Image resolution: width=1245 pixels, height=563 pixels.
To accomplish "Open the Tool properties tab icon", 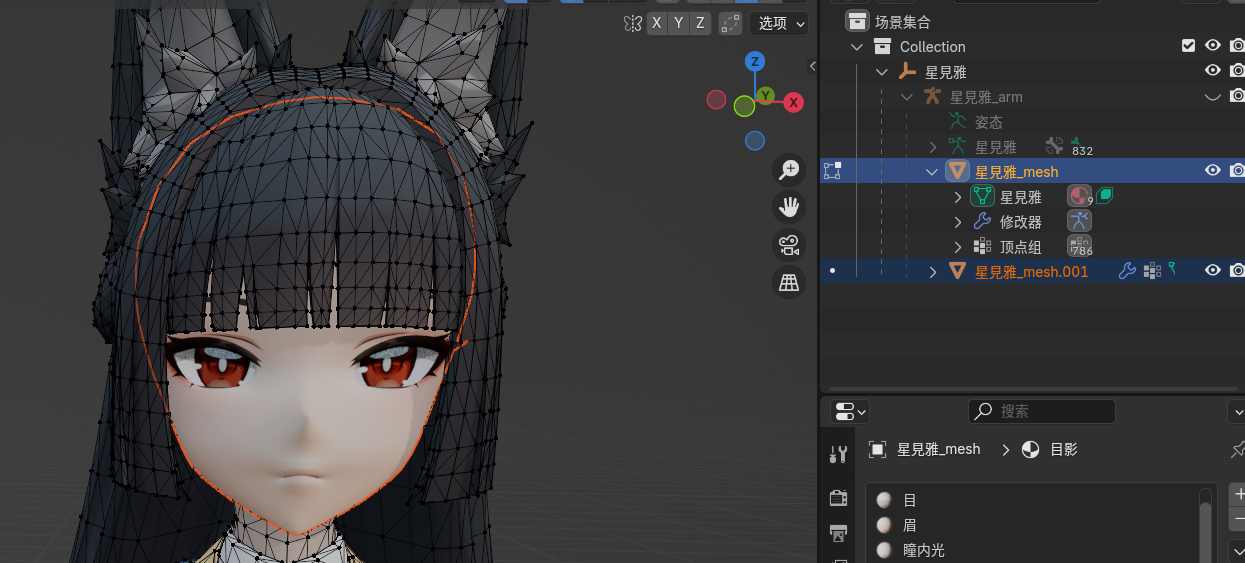I will 838,454.
